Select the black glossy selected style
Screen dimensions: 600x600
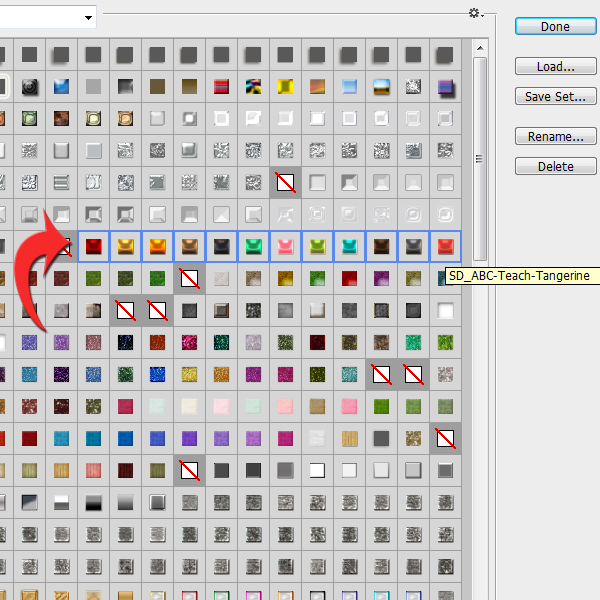(222, 246)
